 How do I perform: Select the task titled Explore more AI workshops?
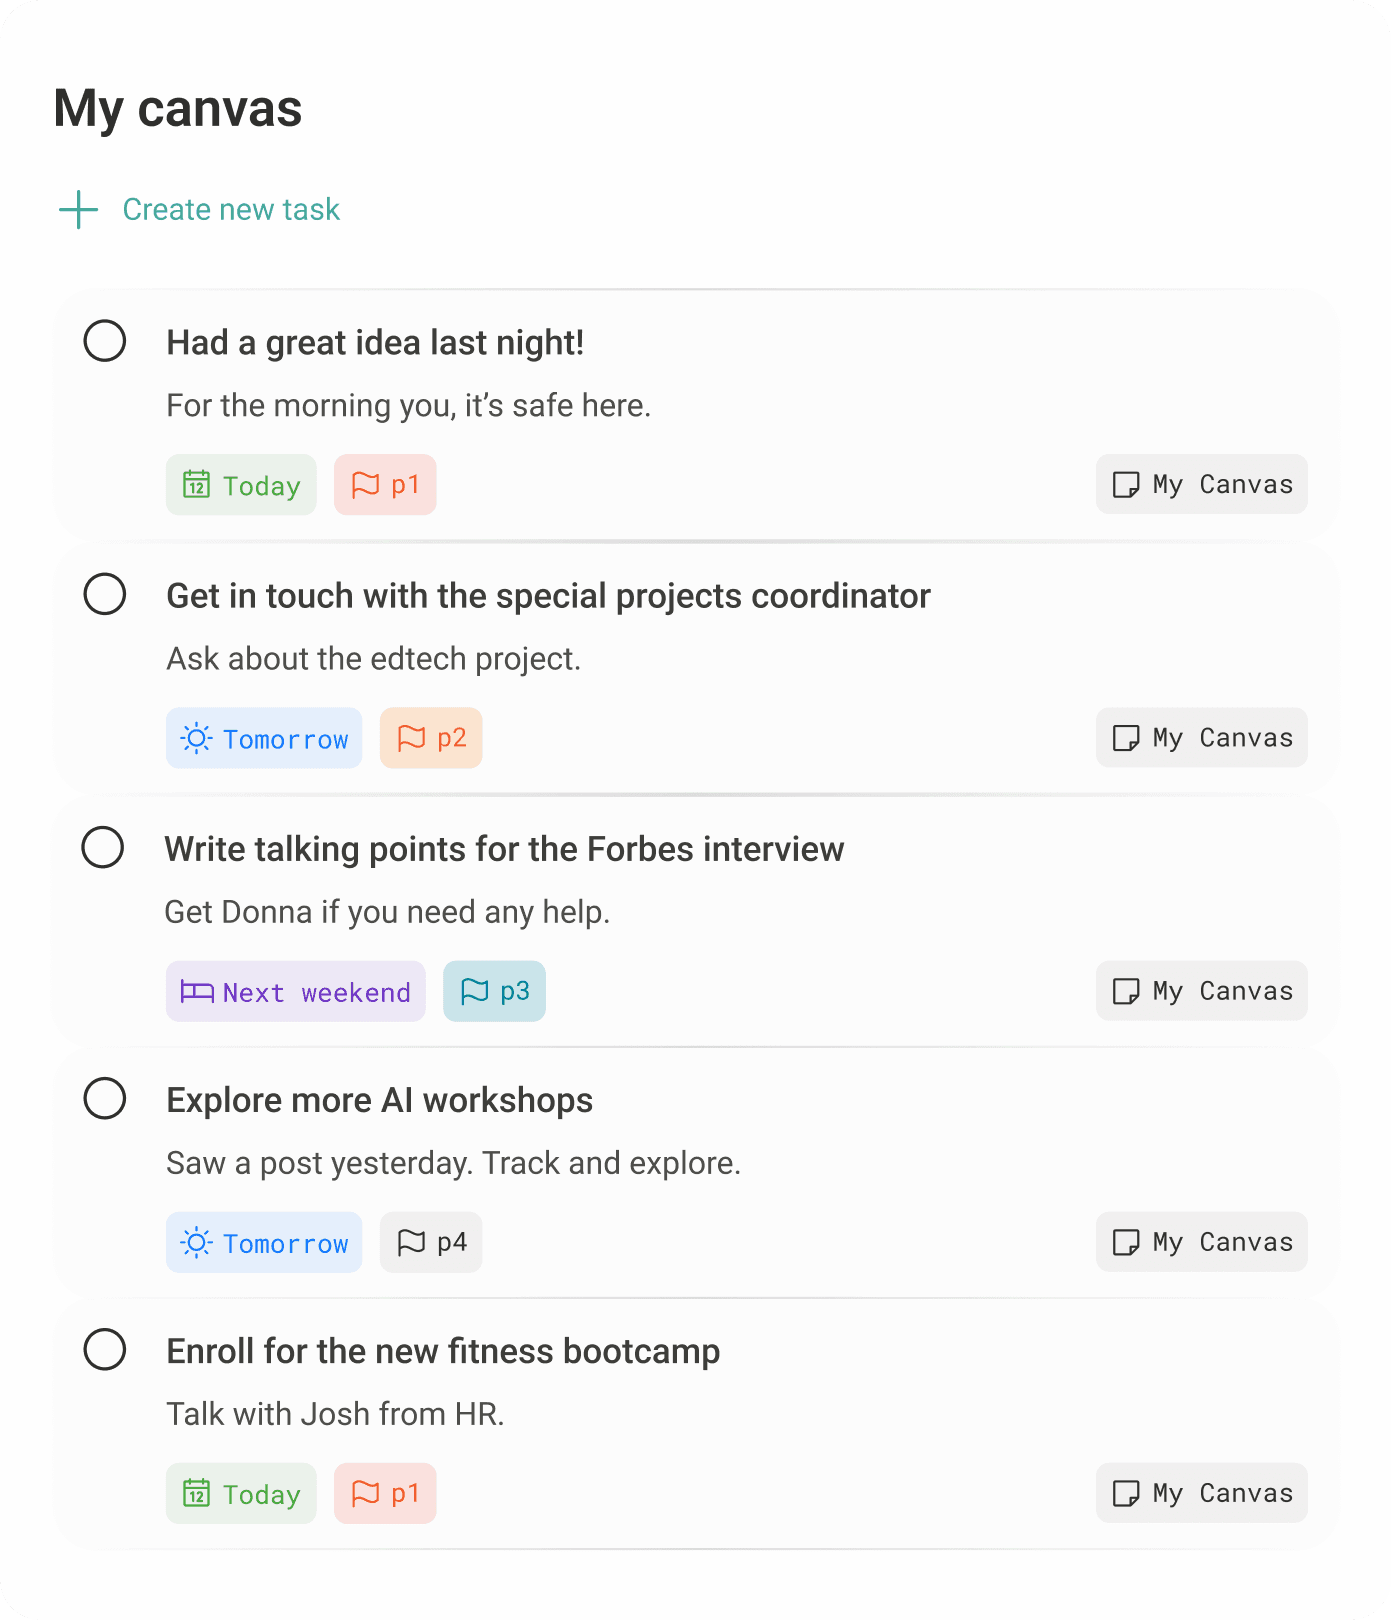(x=380, y=1100)
